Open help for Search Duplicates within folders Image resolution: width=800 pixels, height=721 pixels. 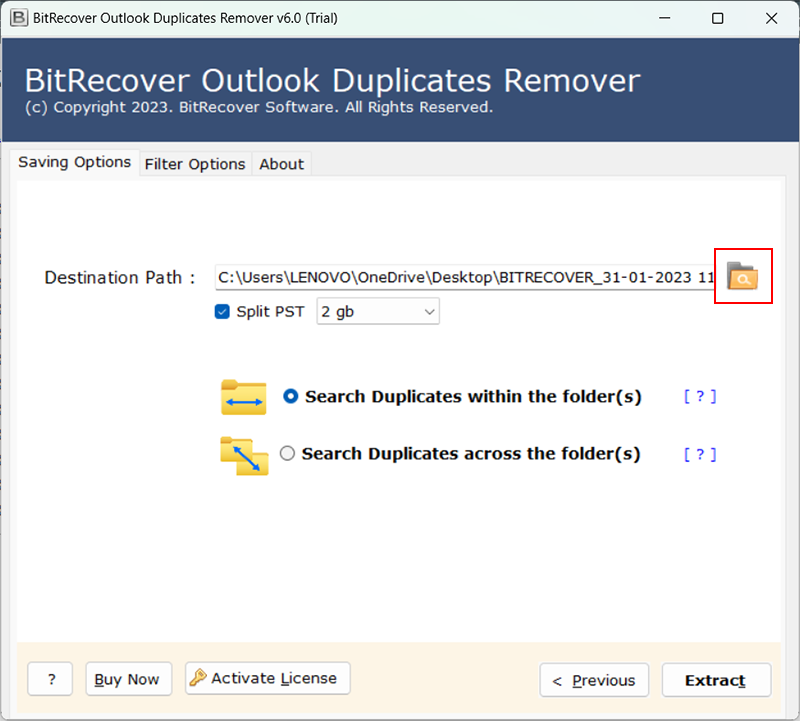pyautogui.click(x=700, y=397)
